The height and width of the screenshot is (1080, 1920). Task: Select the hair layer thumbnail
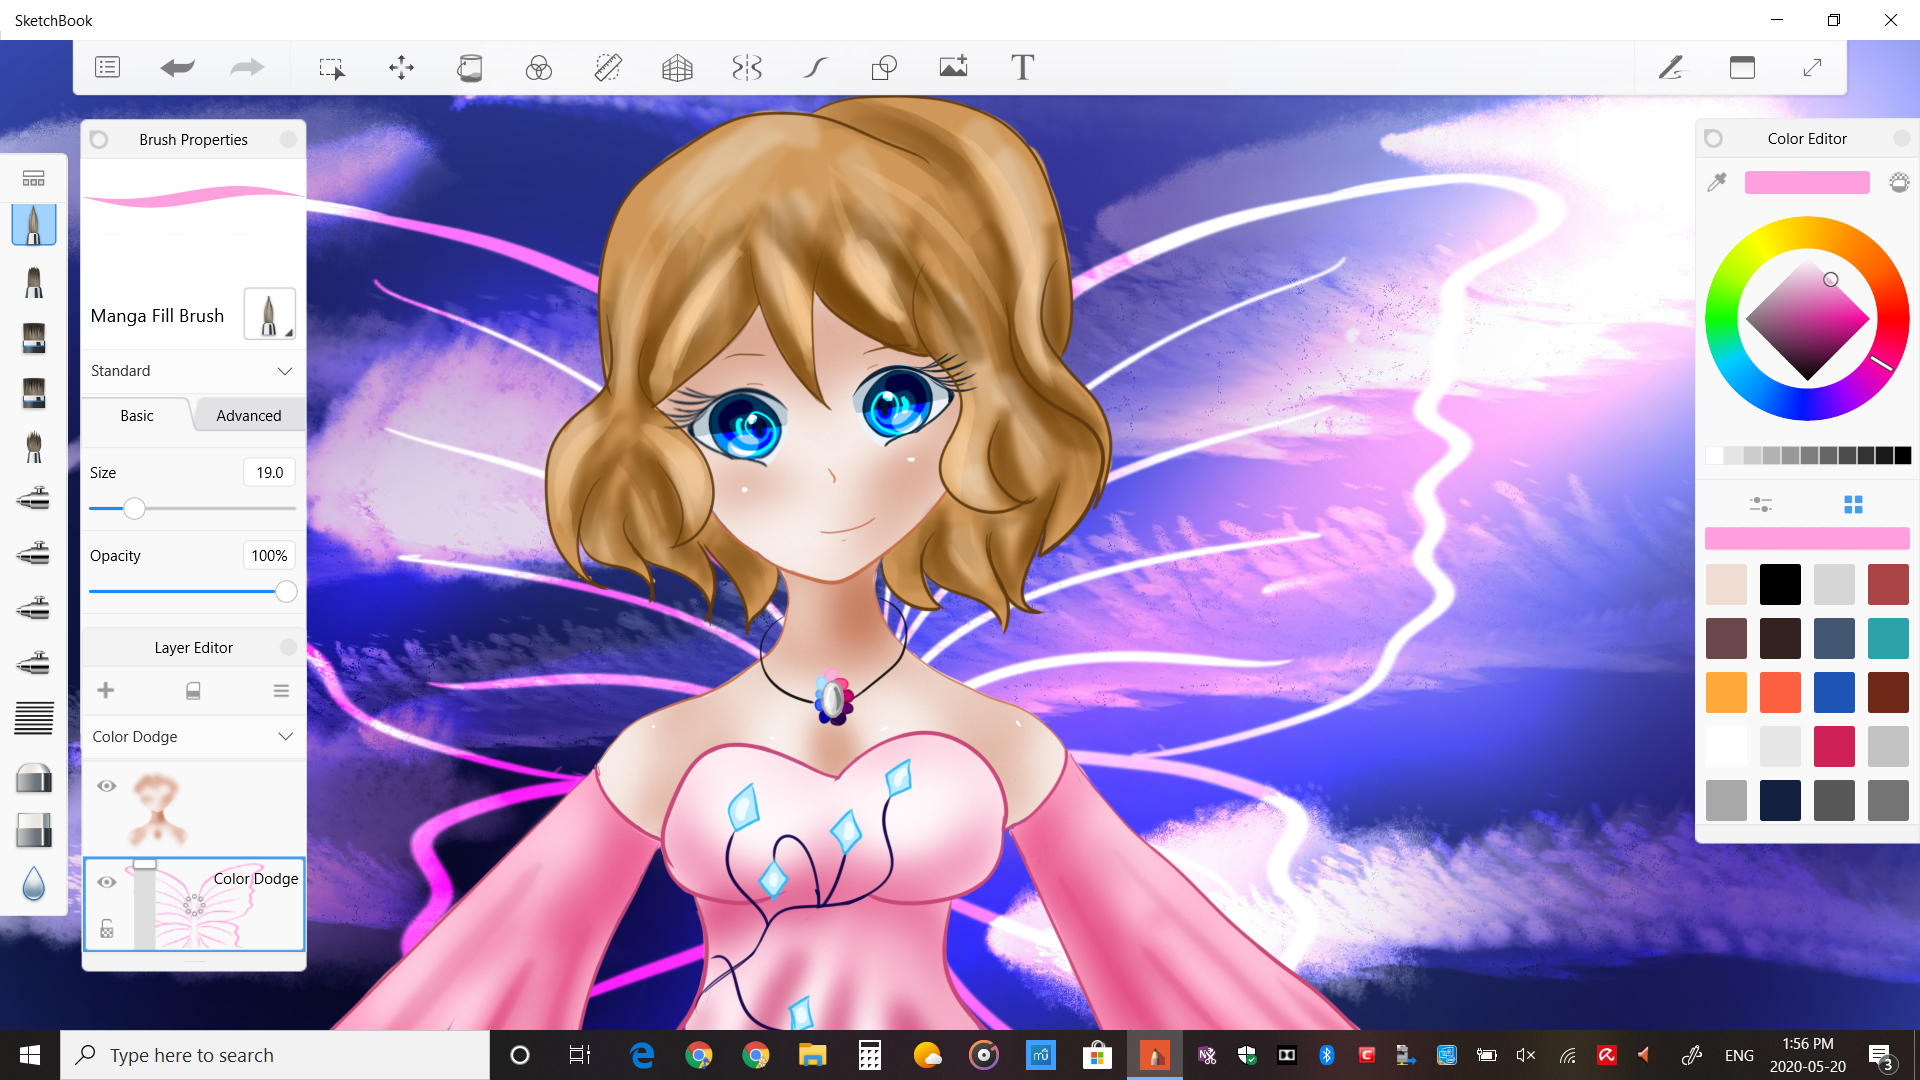(158, 808)
